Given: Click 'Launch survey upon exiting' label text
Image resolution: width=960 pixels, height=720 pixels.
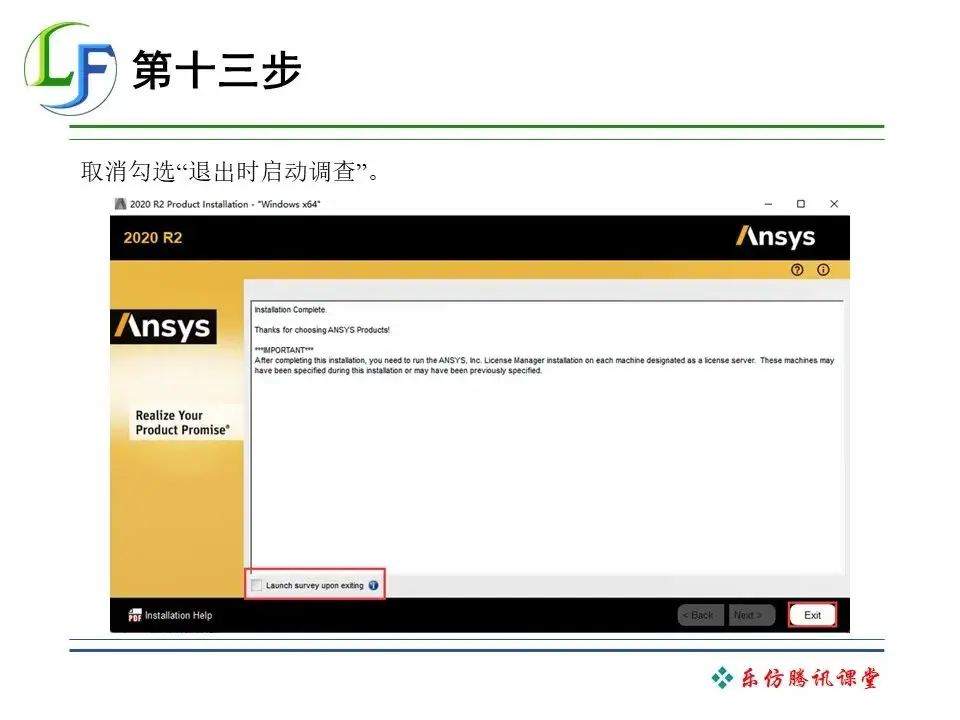Looking at the screenshot, I should [315, 586].
